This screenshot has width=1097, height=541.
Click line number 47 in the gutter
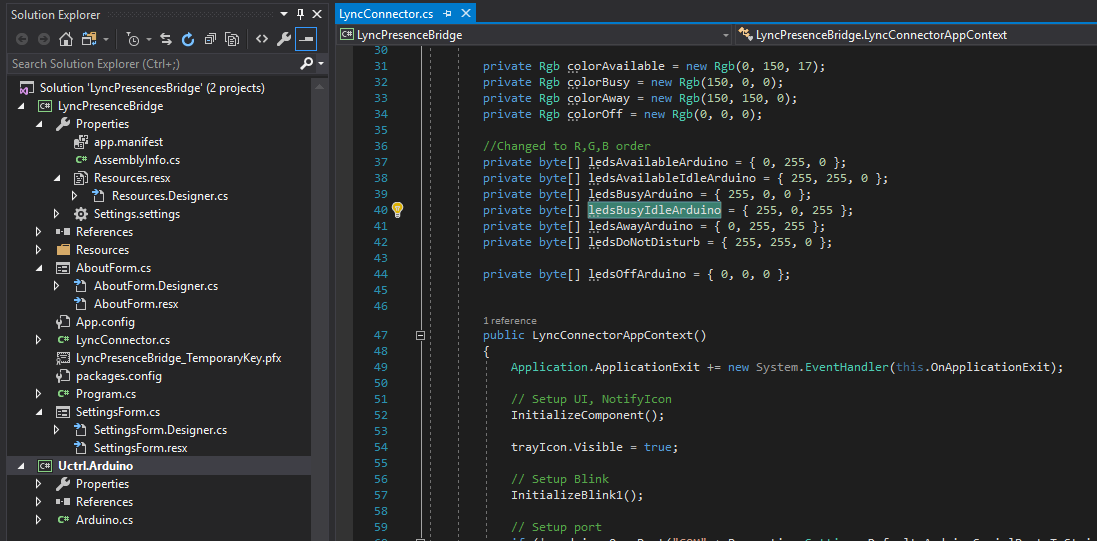tap(381, 335)
